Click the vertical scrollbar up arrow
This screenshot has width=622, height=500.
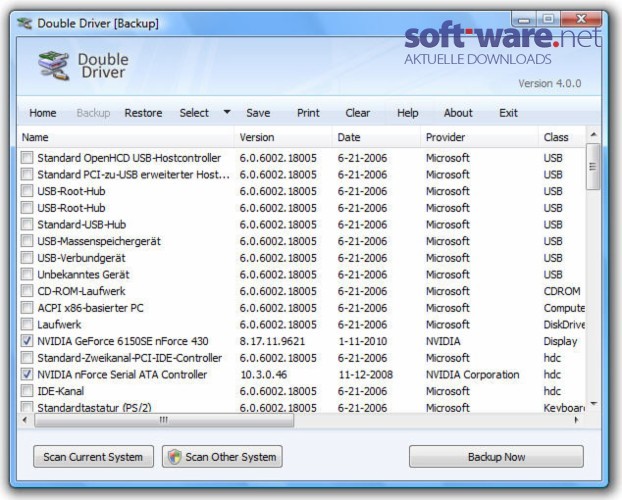(593, 135)
